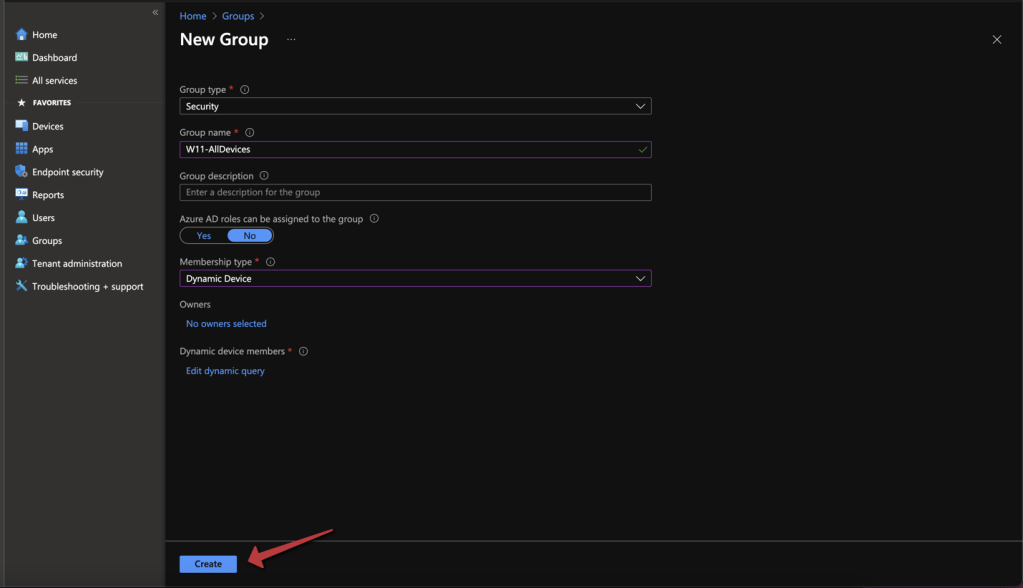This screenshot has height=588, width=1023.
Task: Click the Home icon in sidebar
Action: pyautogui.click(x=22, y=35)
